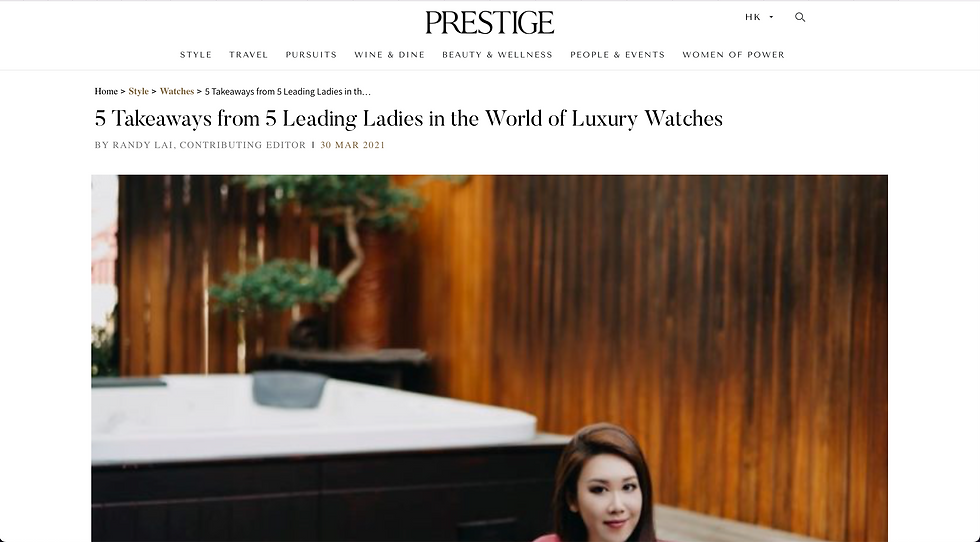Click the 30 Mar 2021 date

point(352,145)
